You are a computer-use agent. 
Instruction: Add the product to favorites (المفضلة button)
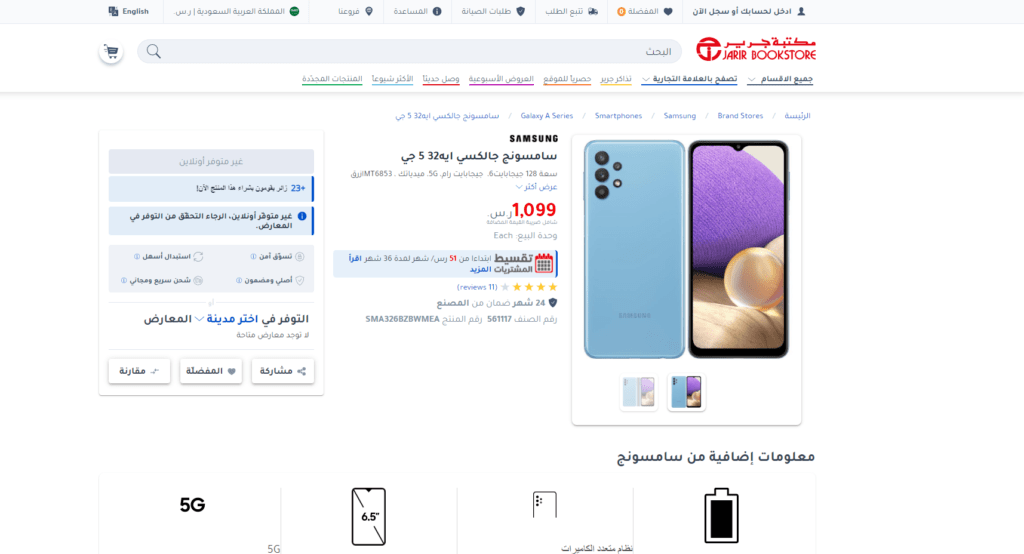(x=210, y=371)
